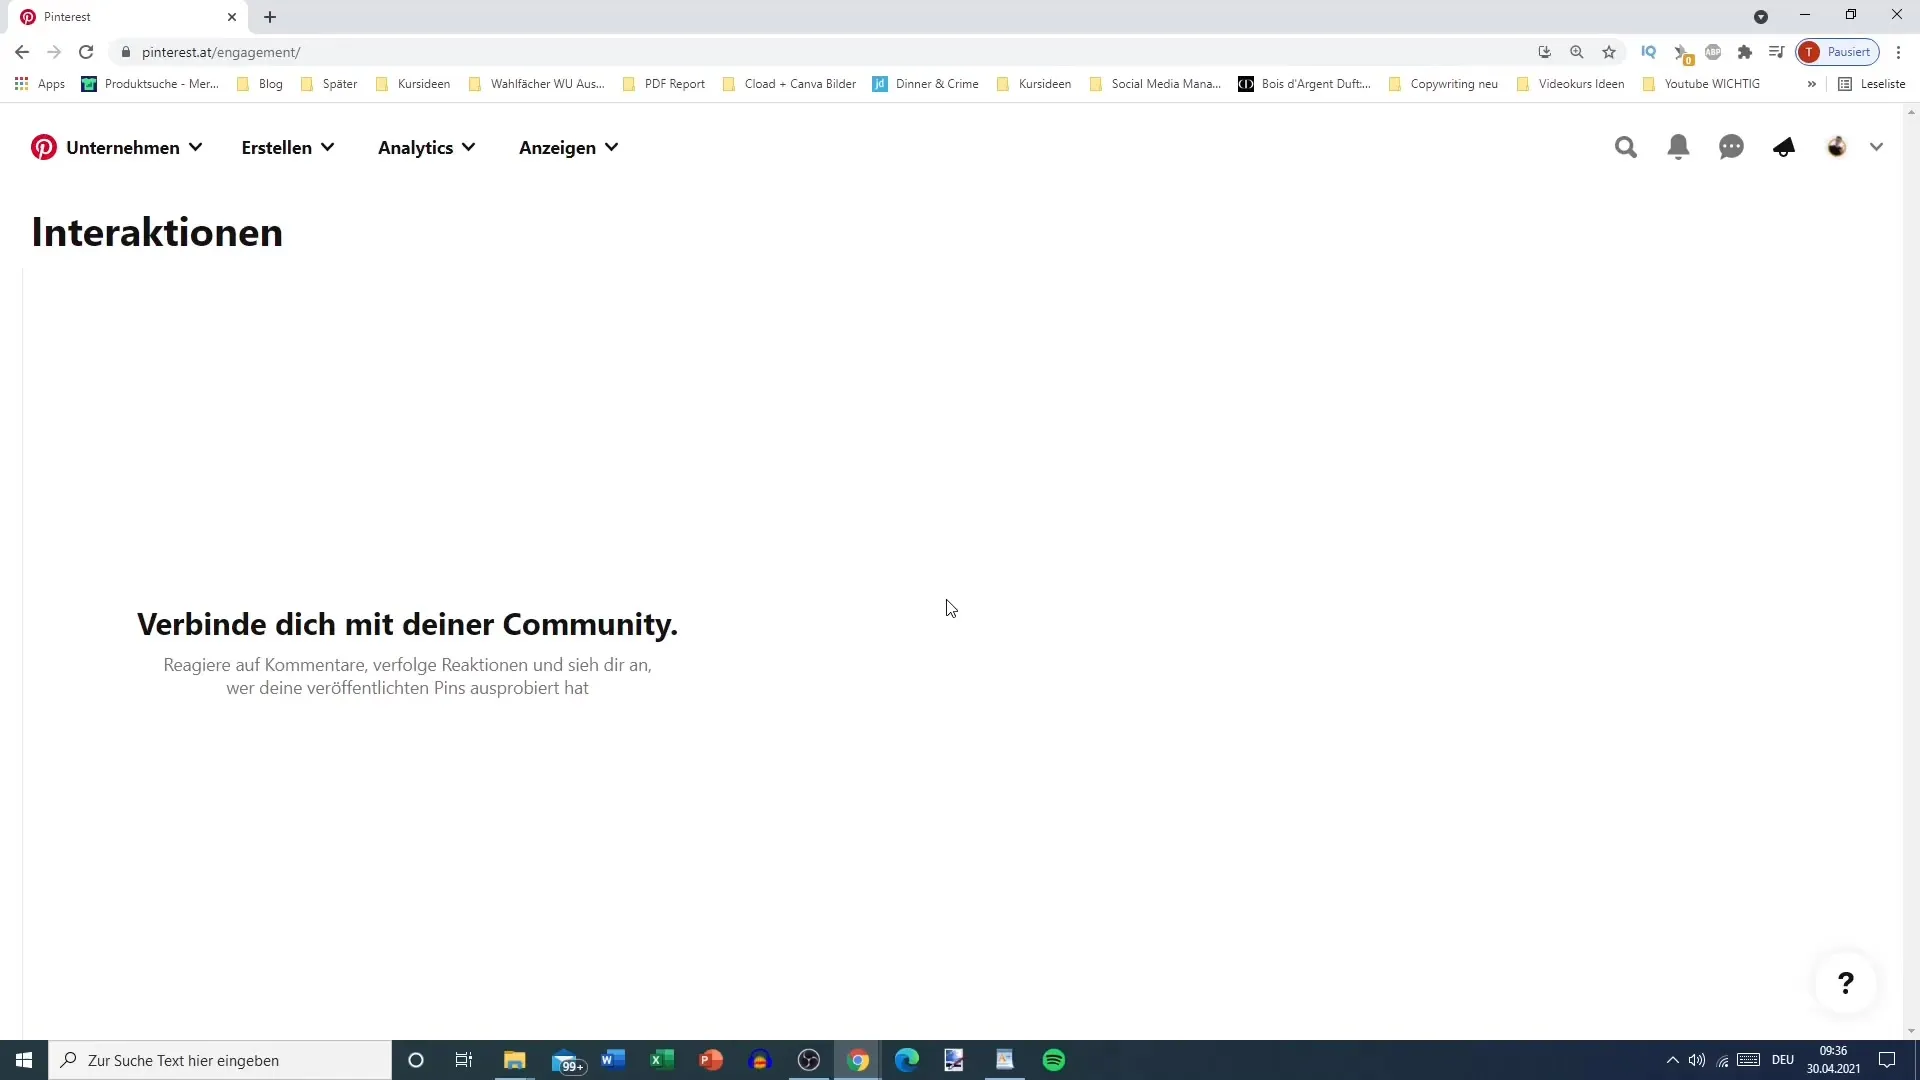
Task: Open the search icon on Pinterest
Action: [x=1626, y=146]
